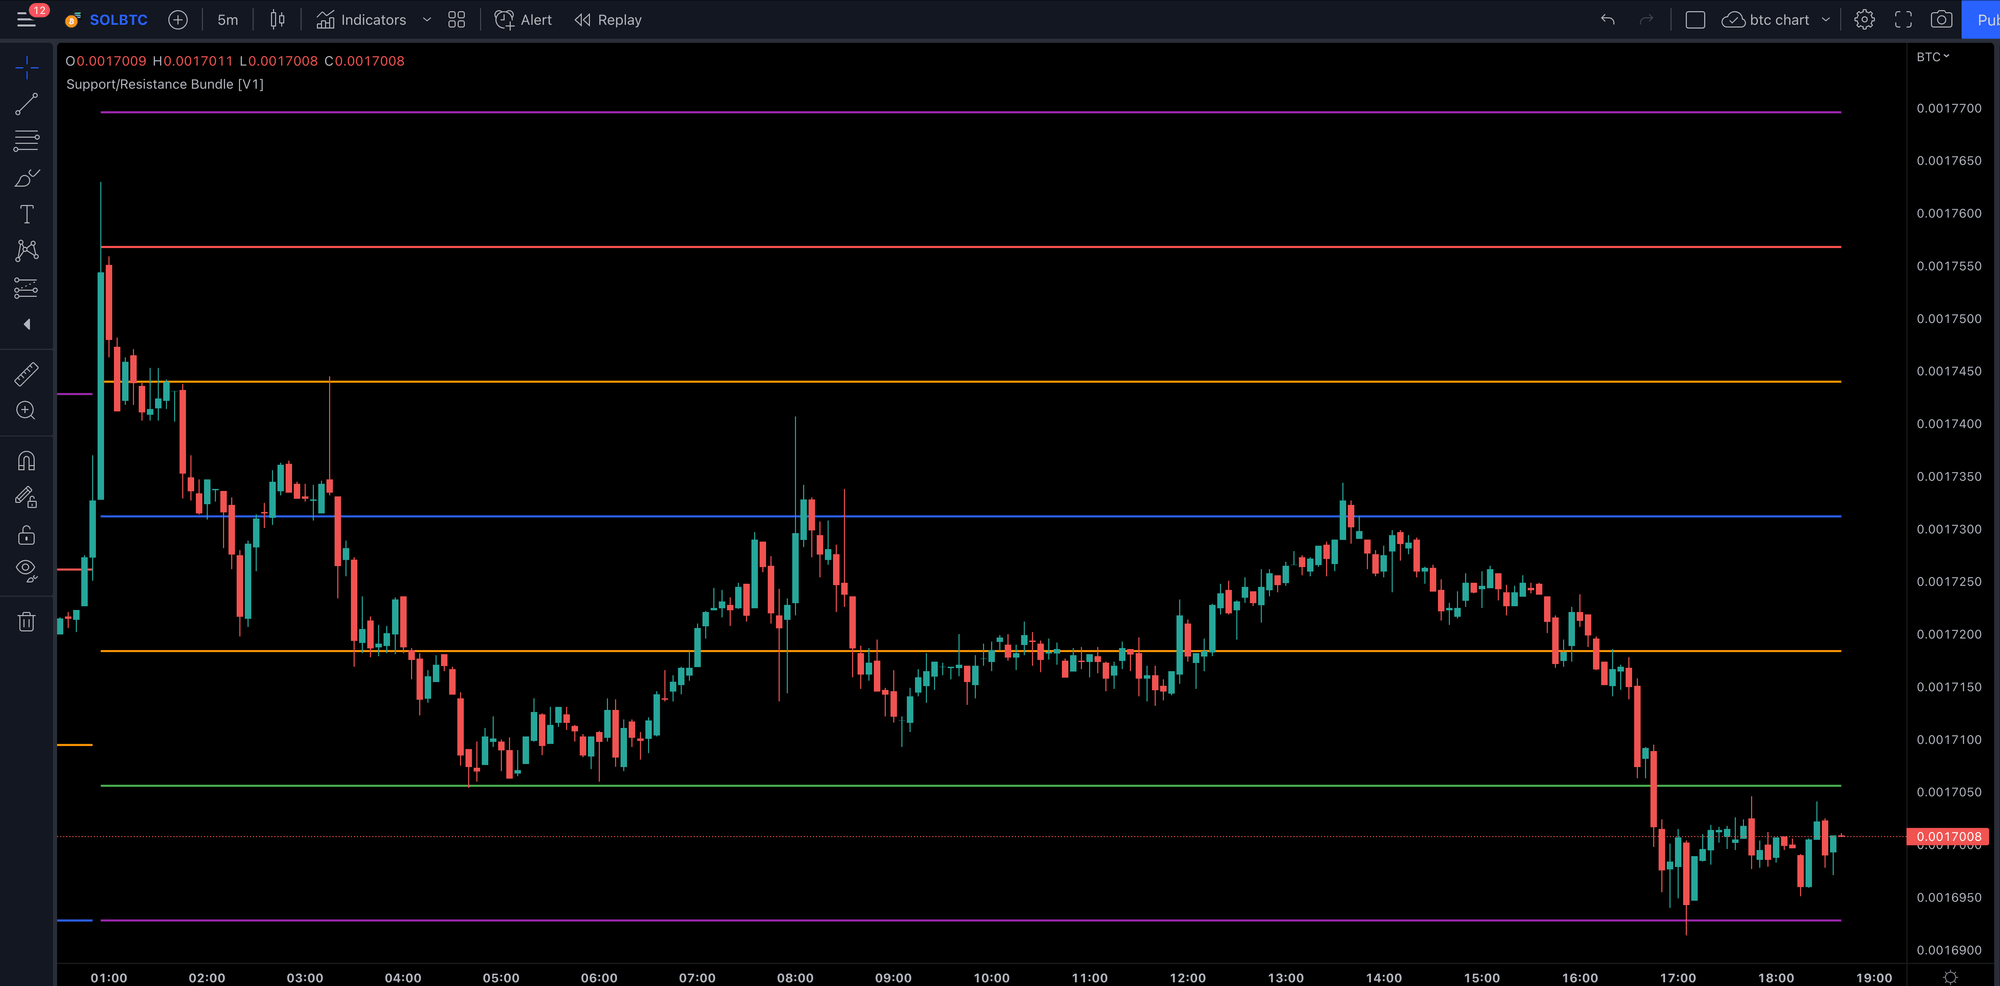Select the trend line drawing tool
Image resolution: width=2000 pixels, height=986 pixels.
(27, 104)
